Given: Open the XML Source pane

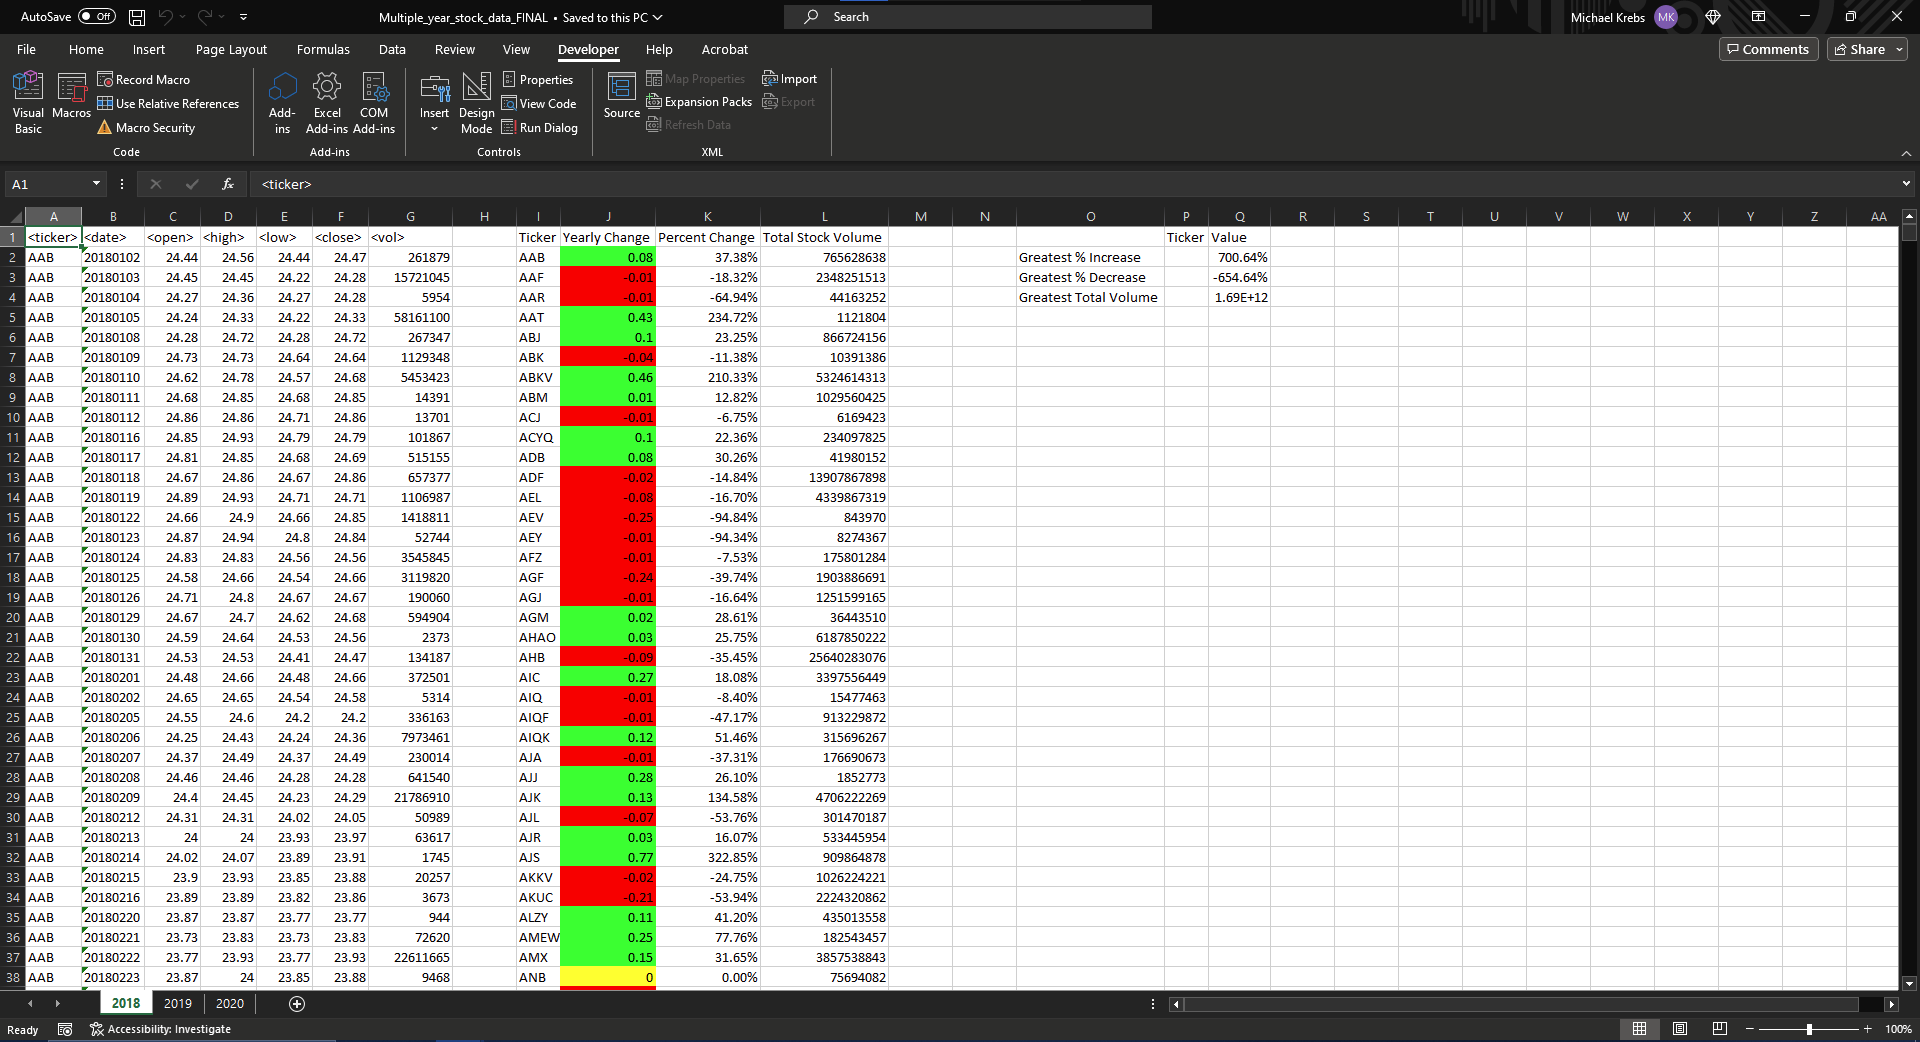Looking at the screenshot, I should [620, 100].
